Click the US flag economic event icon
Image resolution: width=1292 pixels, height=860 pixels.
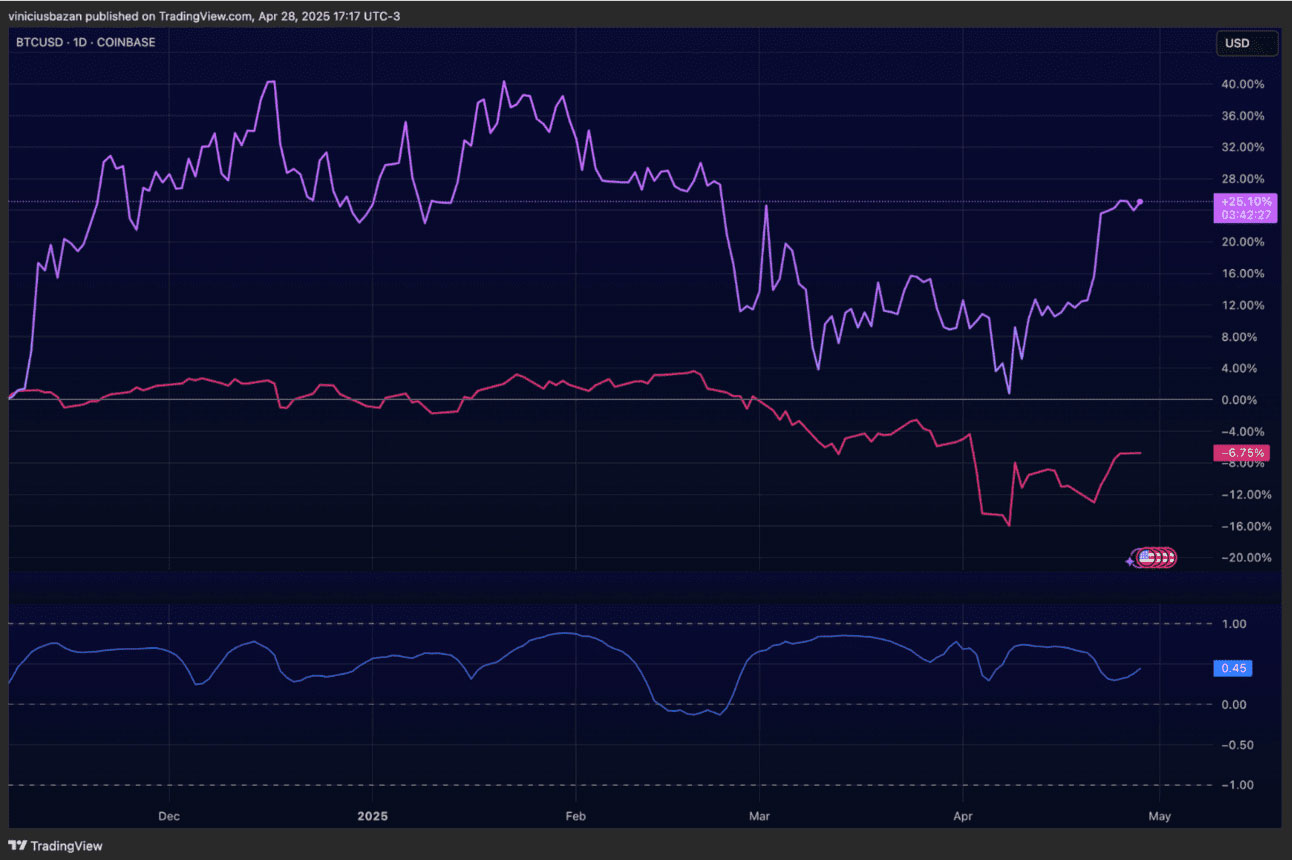1149,558
